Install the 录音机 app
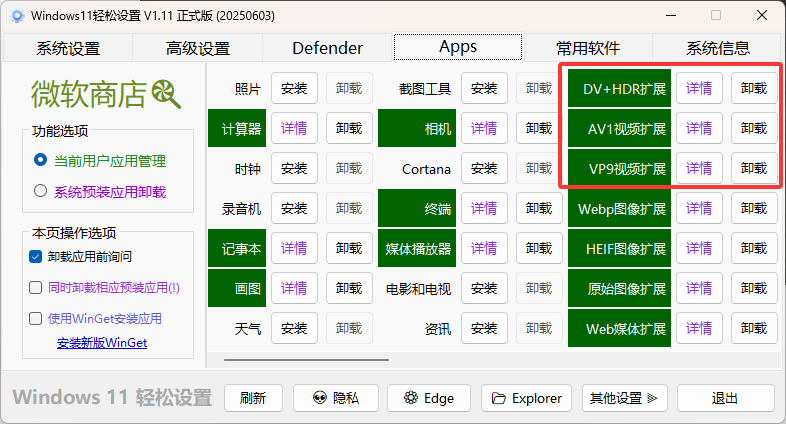Screen dimensions: 786x424 click(294, 208)
